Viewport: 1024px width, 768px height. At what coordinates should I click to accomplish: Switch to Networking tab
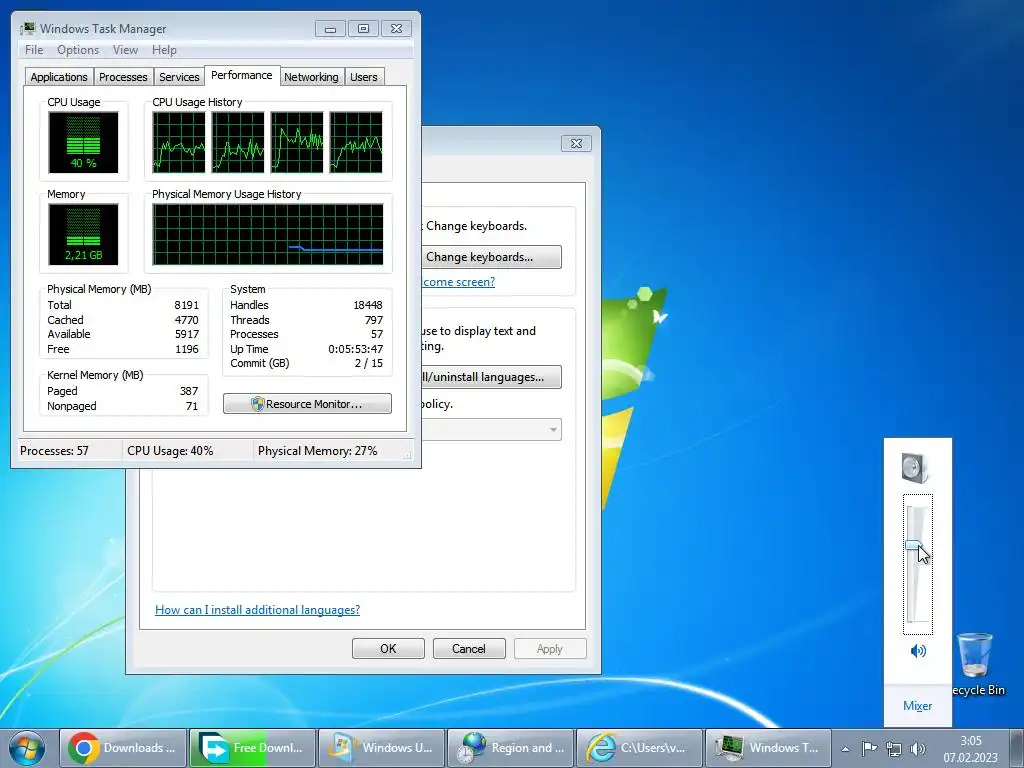[311, 77]
